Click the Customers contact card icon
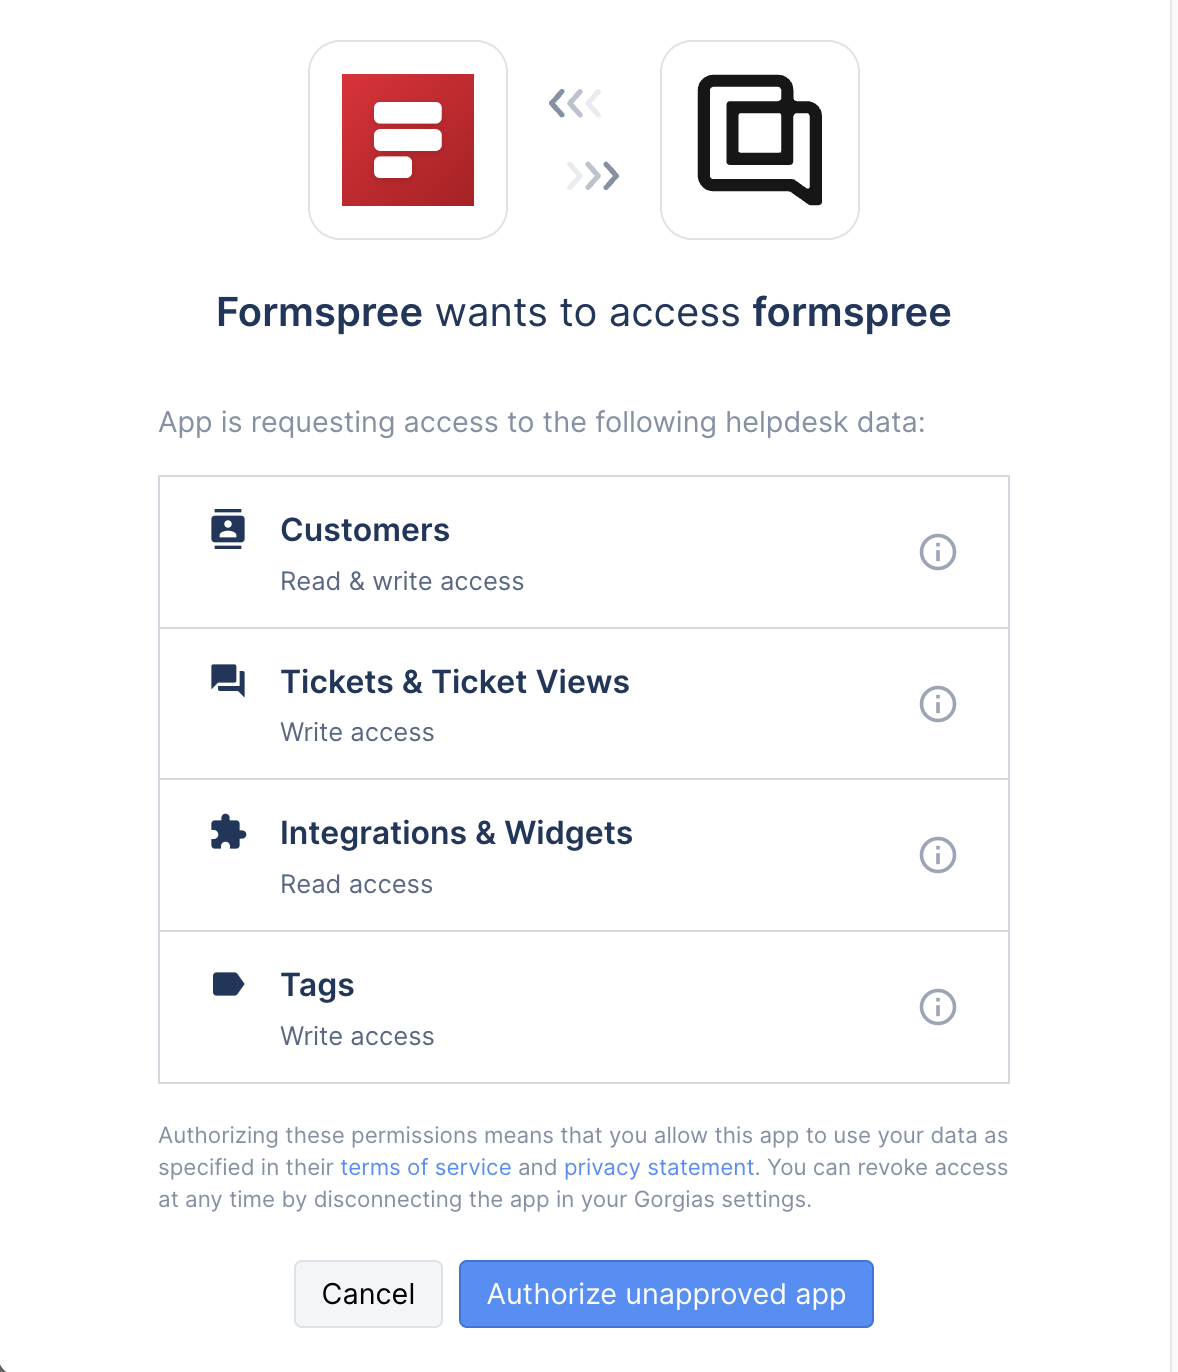Screen dimensions: 1178x1372 click(228, 529)
